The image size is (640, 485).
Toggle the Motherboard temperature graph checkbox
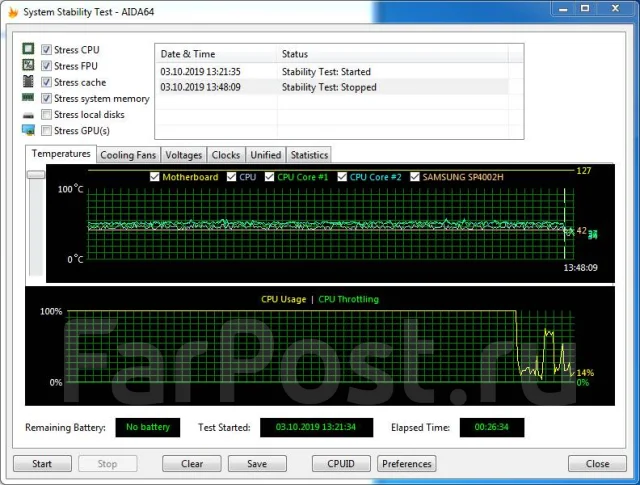(x=154, y=177)
